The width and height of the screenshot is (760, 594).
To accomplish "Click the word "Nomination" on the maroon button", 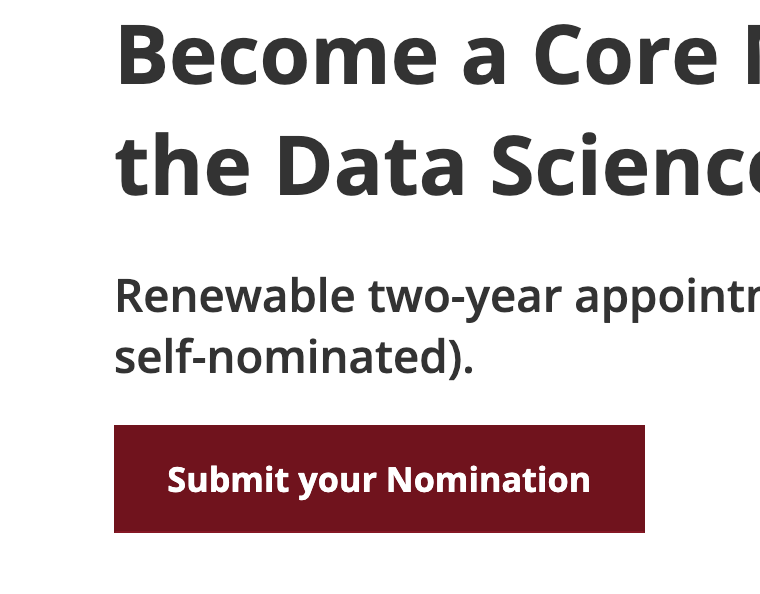I will 488,480.
